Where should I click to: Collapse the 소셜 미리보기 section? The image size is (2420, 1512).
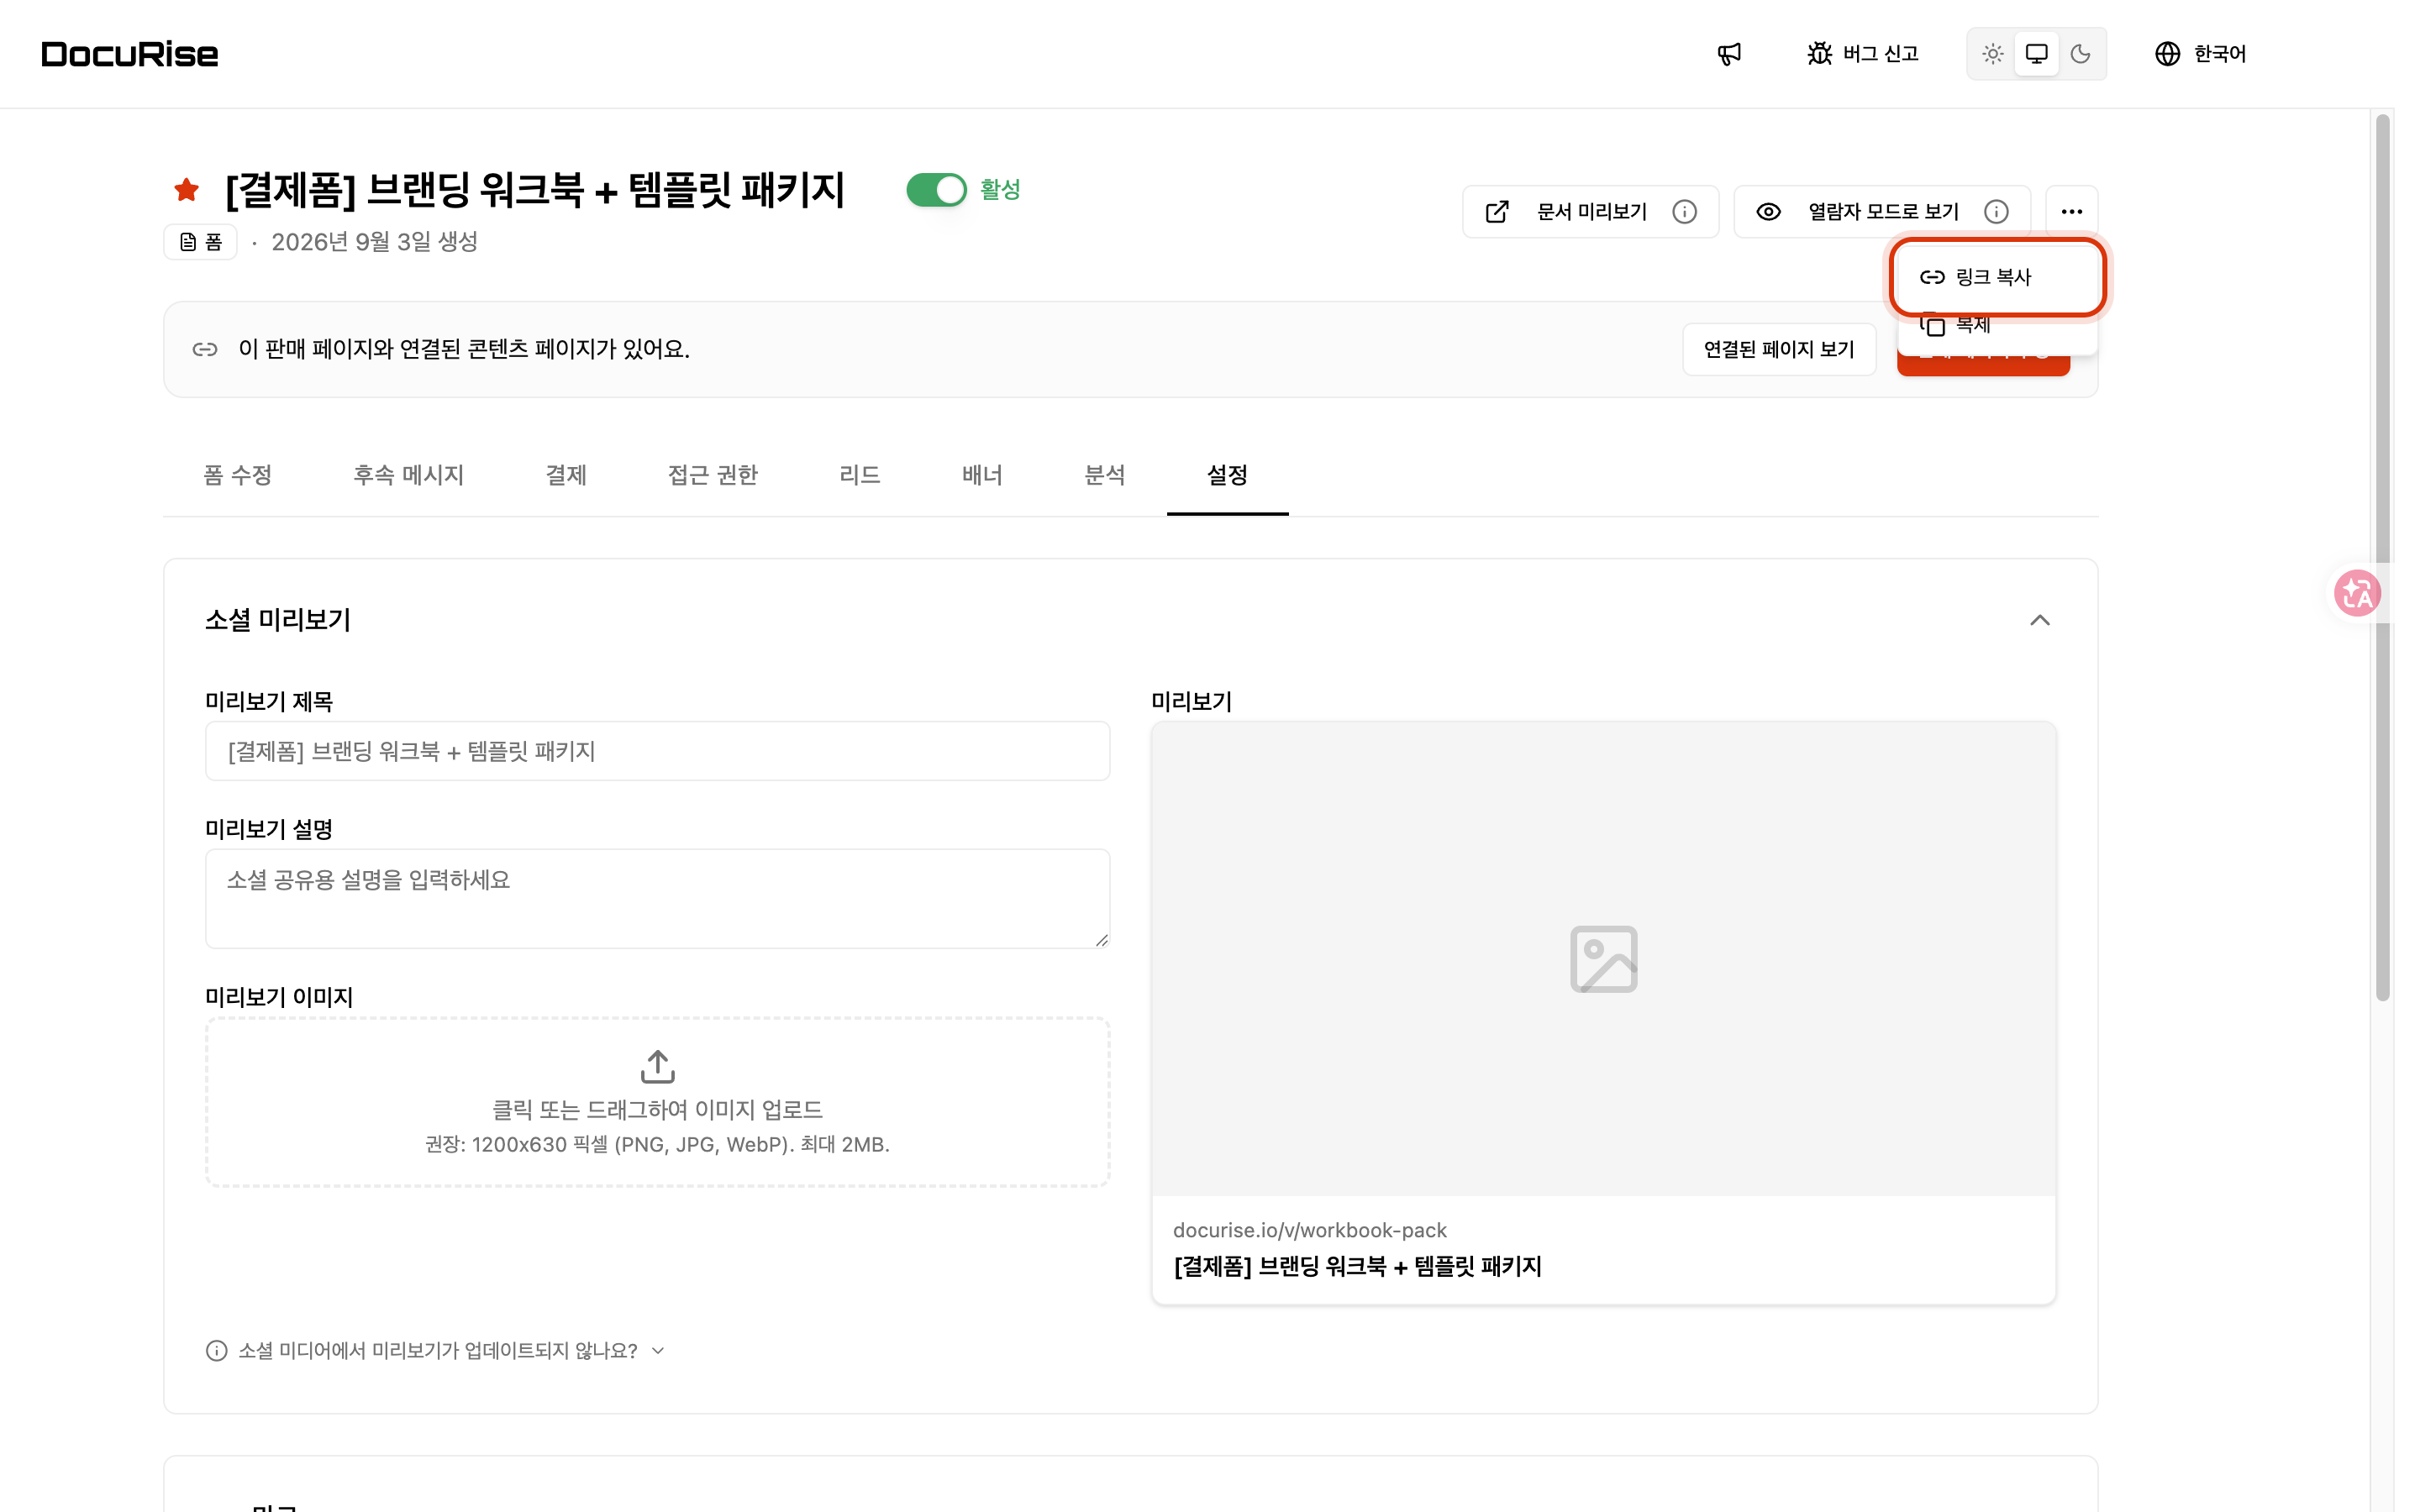coord(2039,620)
